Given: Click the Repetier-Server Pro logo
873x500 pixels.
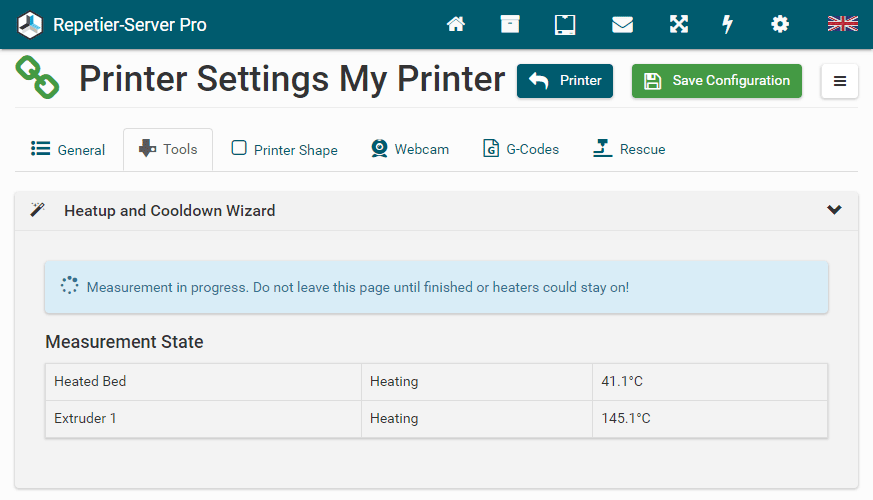Looking at the screenshot, I should pos(112,25).
